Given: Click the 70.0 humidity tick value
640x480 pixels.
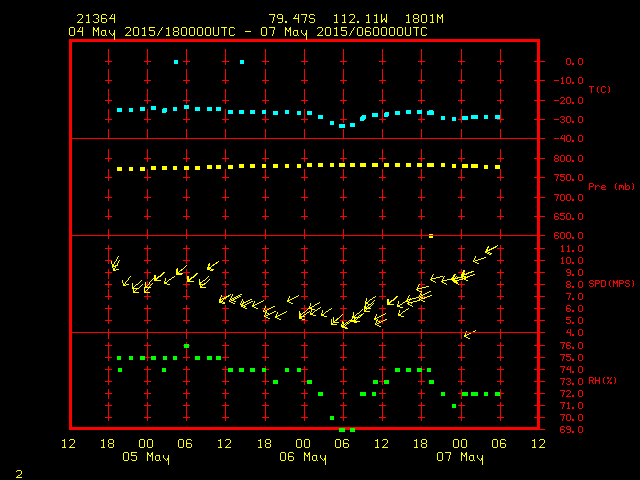Looking at the screenshot, I should point(571,418).
